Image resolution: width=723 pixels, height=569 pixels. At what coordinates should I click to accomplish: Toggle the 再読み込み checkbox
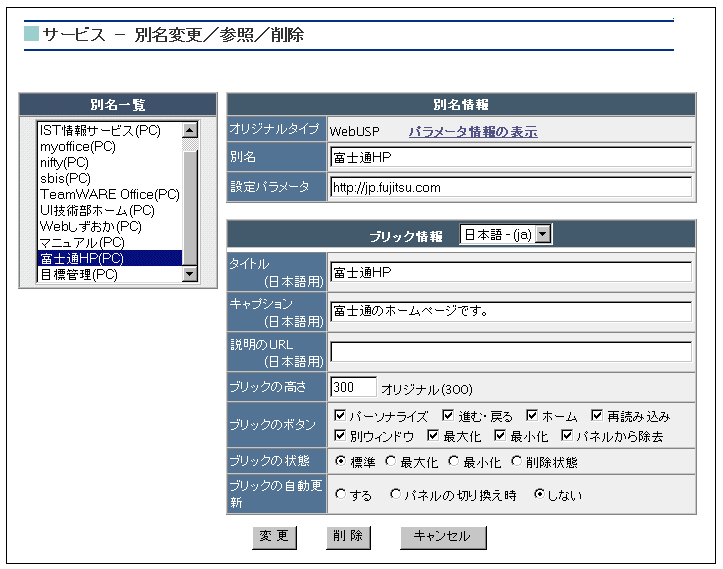597,416
